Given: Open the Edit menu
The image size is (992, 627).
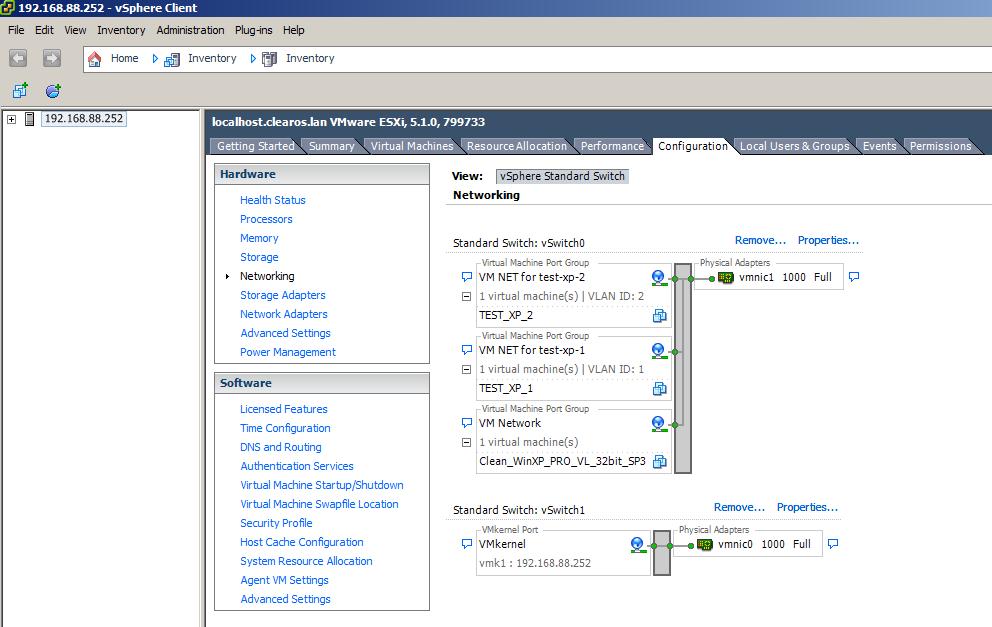Looking at the screenshot, I should (44, 30).
